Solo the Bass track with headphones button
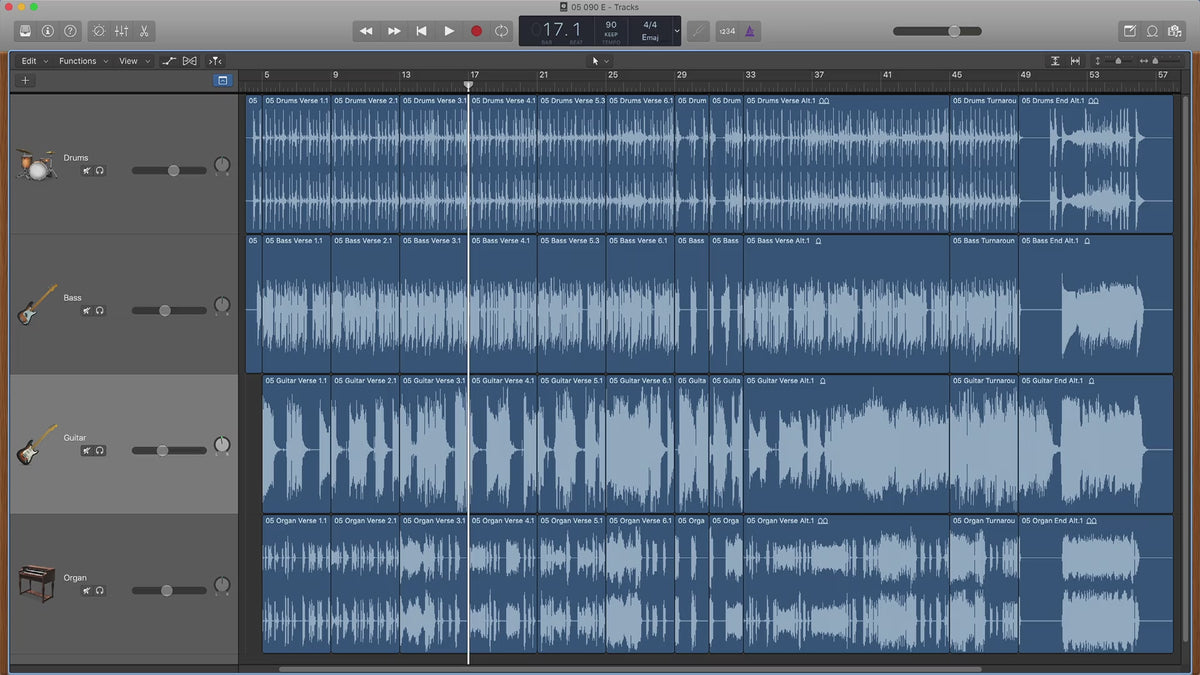 click(x=100, y=311)
